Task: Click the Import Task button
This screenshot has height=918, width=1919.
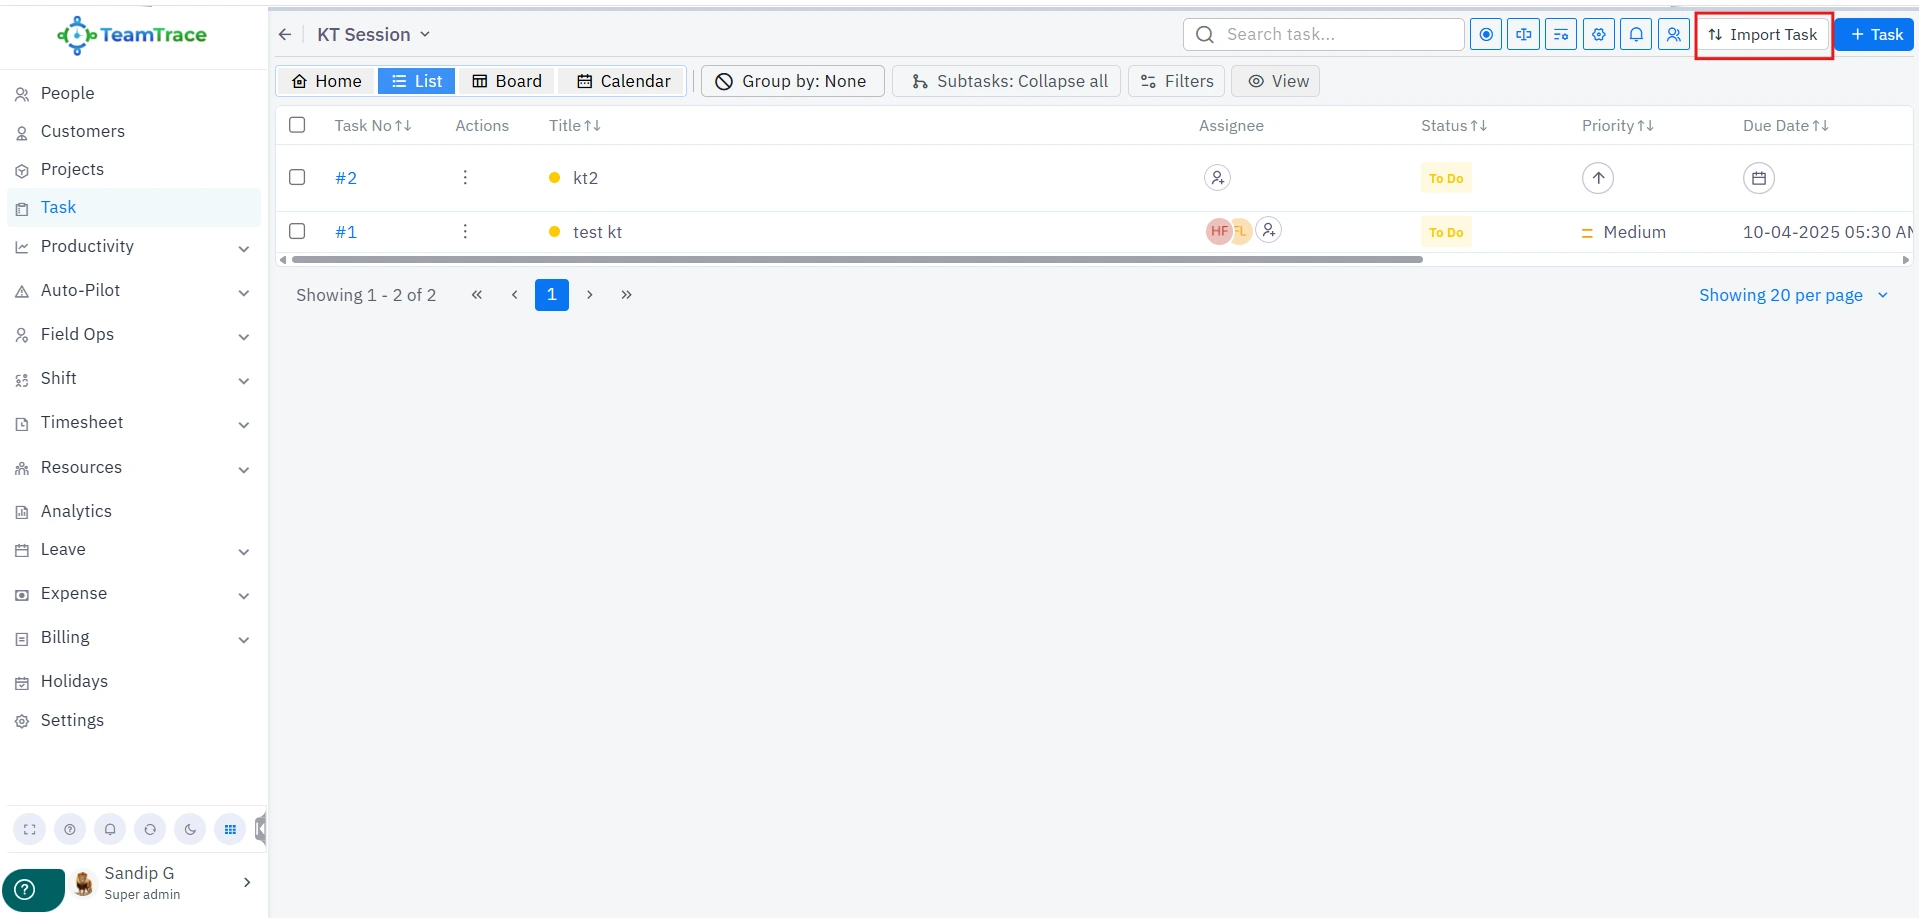Action: (x=1763, y=35)
